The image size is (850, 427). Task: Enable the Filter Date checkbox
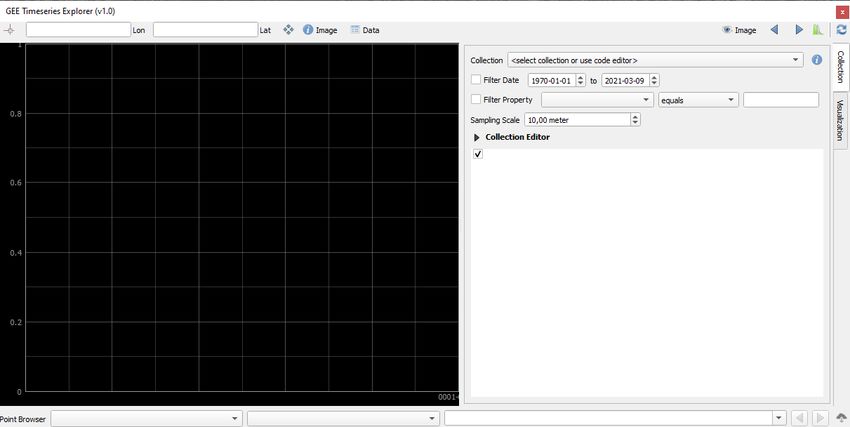[x=476, y=80]
